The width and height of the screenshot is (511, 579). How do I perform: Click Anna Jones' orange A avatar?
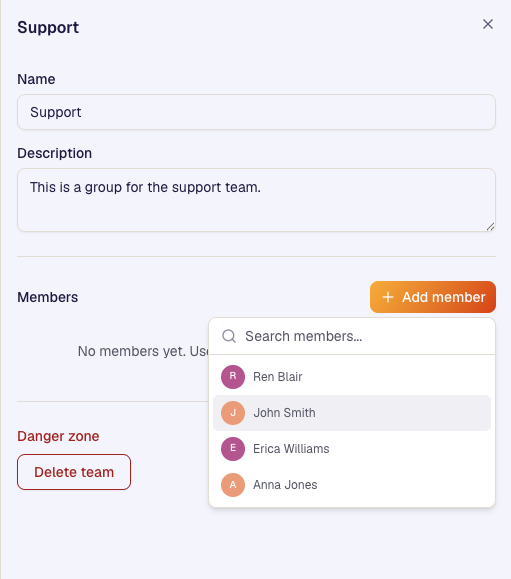[x=233, y=485]
